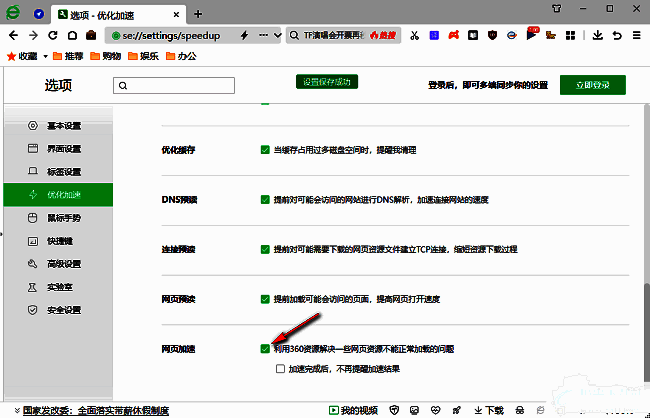Viewport: 650px width, 418px height.
Task: Open the news headline link in status bar
Action: 81,410
